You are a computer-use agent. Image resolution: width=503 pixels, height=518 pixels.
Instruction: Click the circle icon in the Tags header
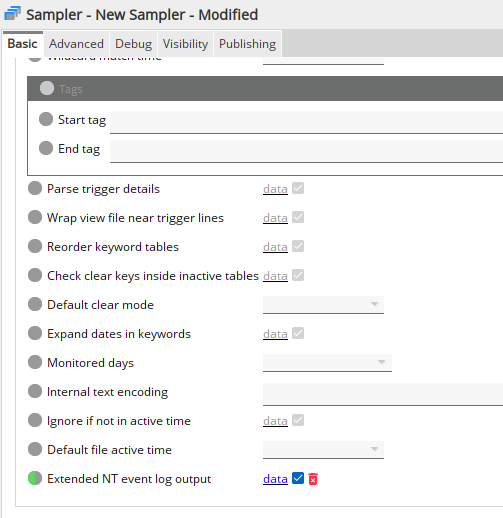point(47,88)
